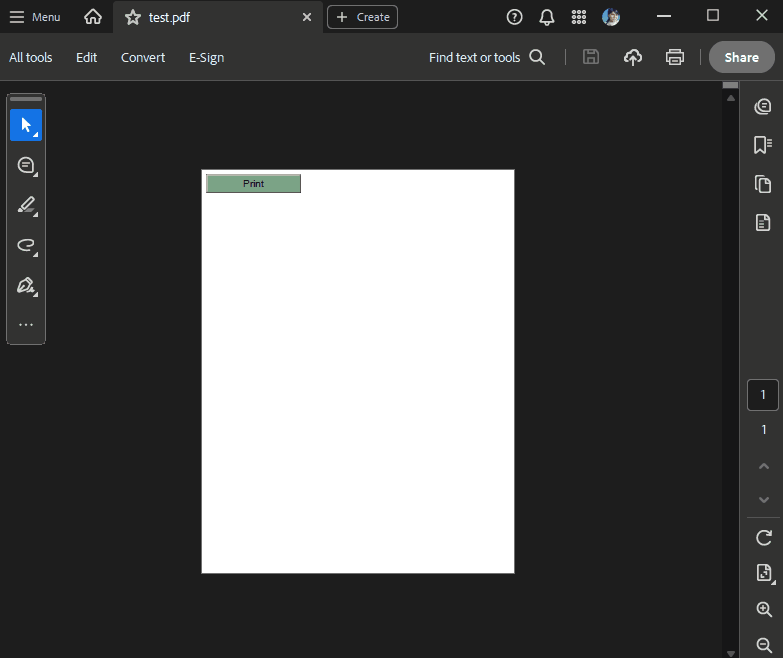Screen dimensions: 783x658
Task: Select the arrow selection tool
Action: pyautogui.click(x=26, y=125)
